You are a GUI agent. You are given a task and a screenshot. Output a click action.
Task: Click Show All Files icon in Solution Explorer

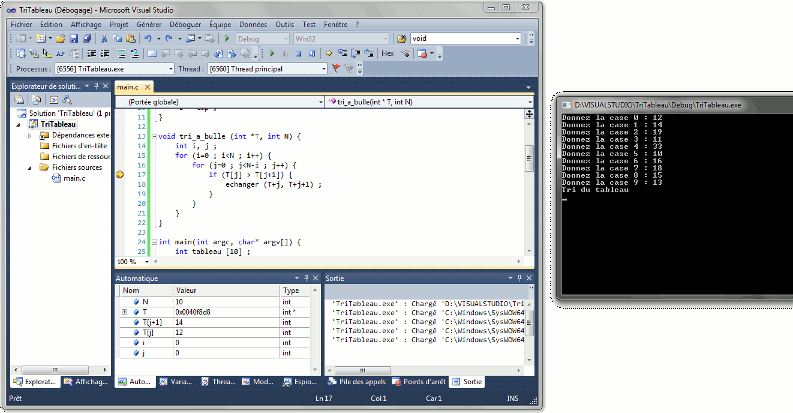[36, 100]
